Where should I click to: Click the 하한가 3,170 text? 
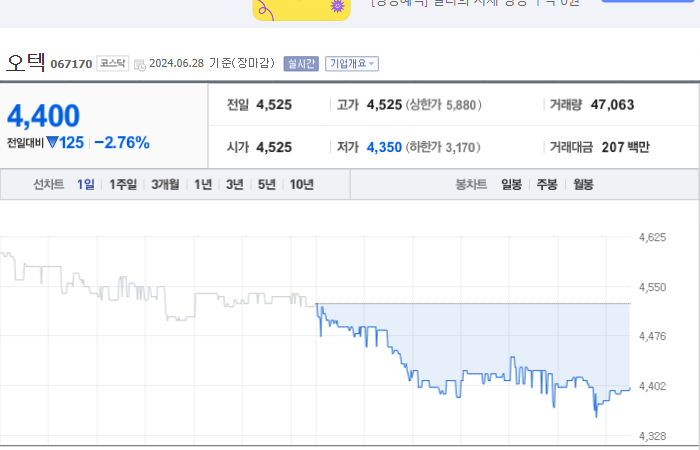pyautogui.click(x=443, y=147)
